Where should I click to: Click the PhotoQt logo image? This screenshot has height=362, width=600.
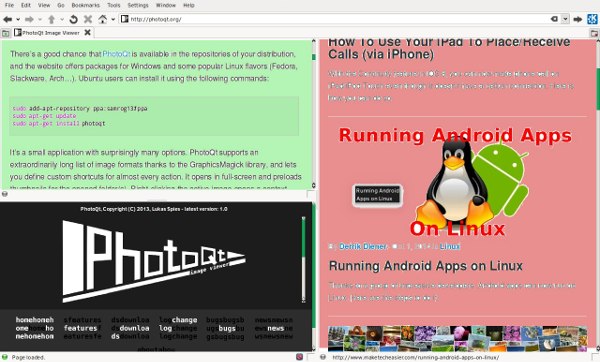(154, 261)
